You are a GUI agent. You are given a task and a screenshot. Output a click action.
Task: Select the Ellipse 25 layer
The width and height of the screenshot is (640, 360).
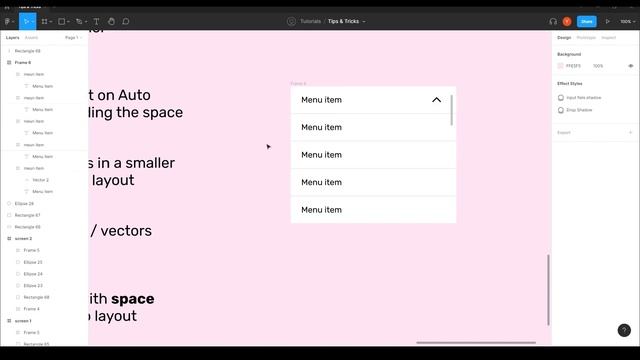click(x=33, y=262)
